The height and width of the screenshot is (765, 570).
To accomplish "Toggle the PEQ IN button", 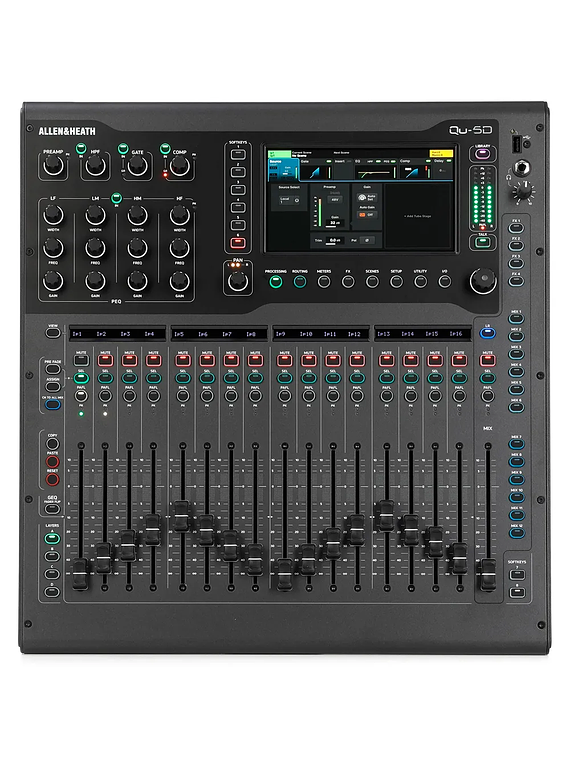I will (116, 198).
